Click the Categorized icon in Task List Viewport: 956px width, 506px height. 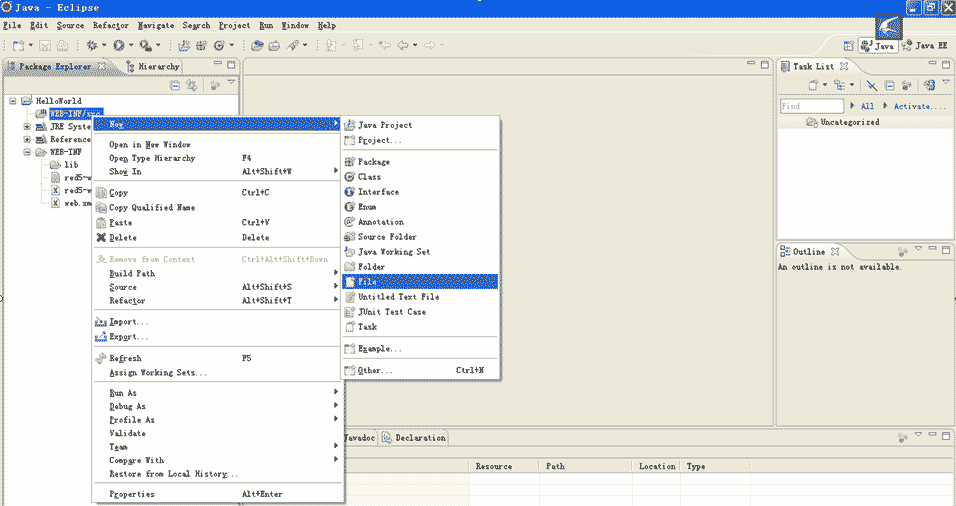point(840,85)
